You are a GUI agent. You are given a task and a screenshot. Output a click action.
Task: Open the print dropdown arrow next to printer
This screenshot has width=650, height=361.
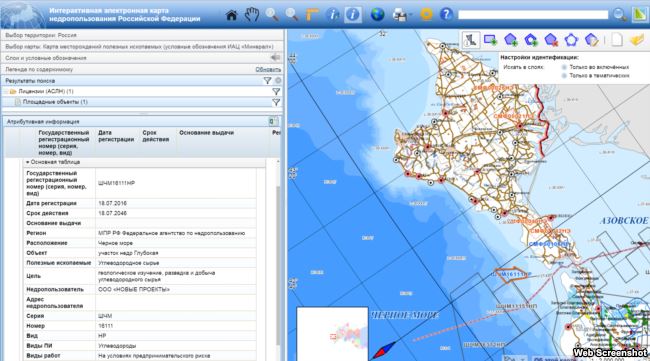[x=410, y=15]
